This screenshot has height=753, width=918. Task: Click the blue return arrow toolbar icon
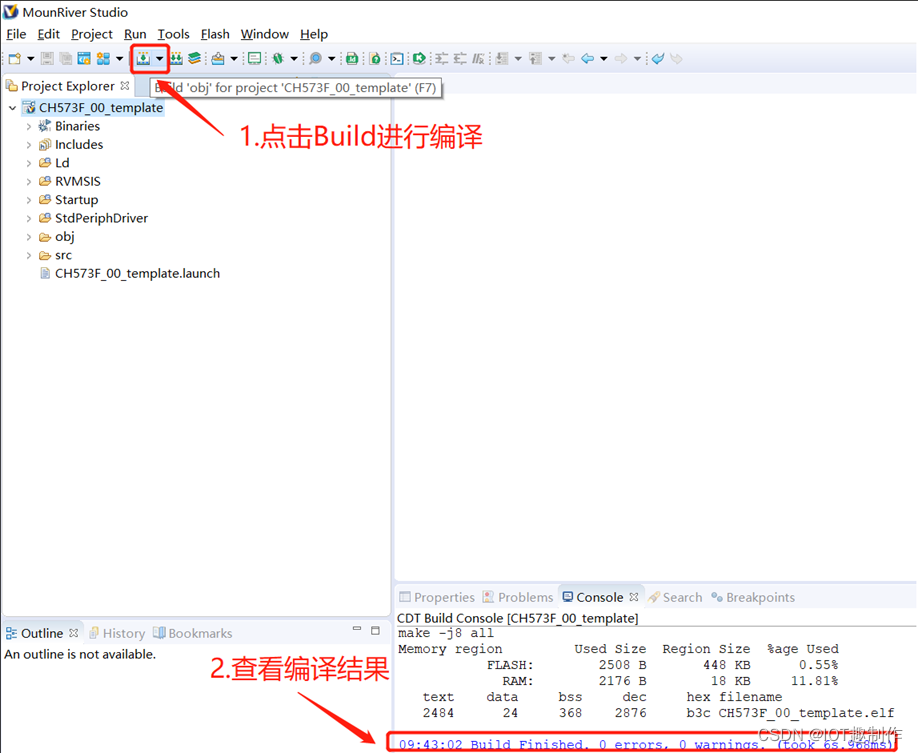(658, 59)
